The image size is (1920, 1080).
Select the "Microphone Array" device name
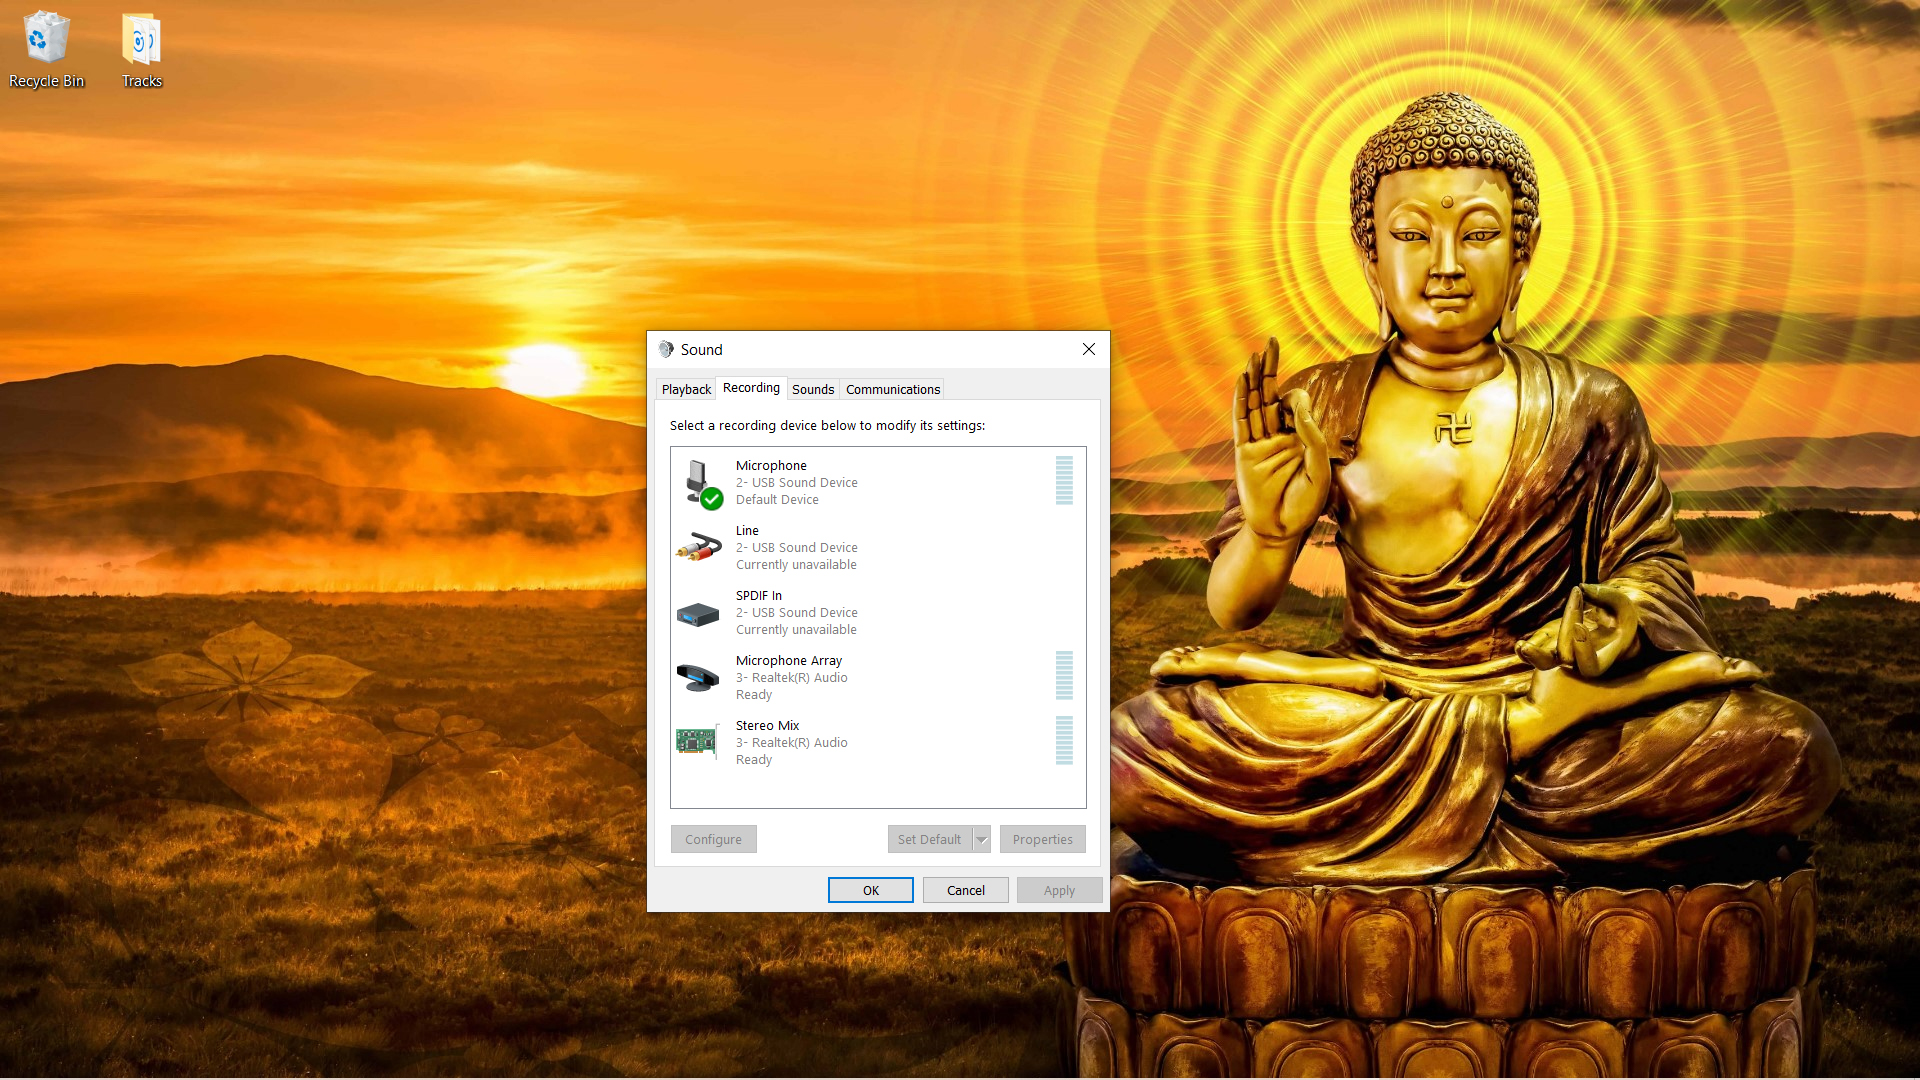coord(789,660)
